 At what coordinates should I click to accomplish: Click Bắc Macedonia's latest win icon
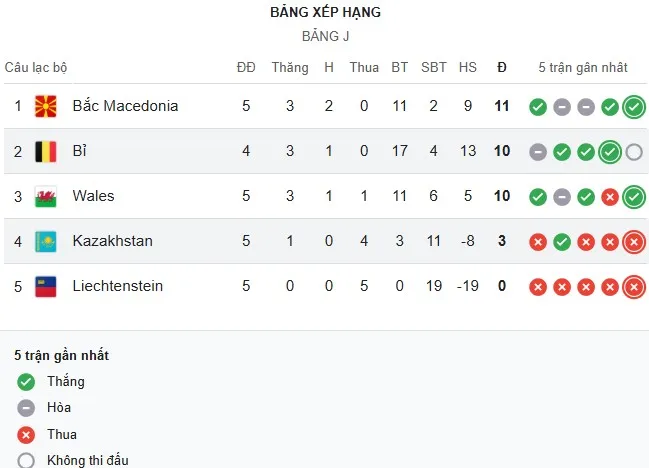click(x=633, y=106)
